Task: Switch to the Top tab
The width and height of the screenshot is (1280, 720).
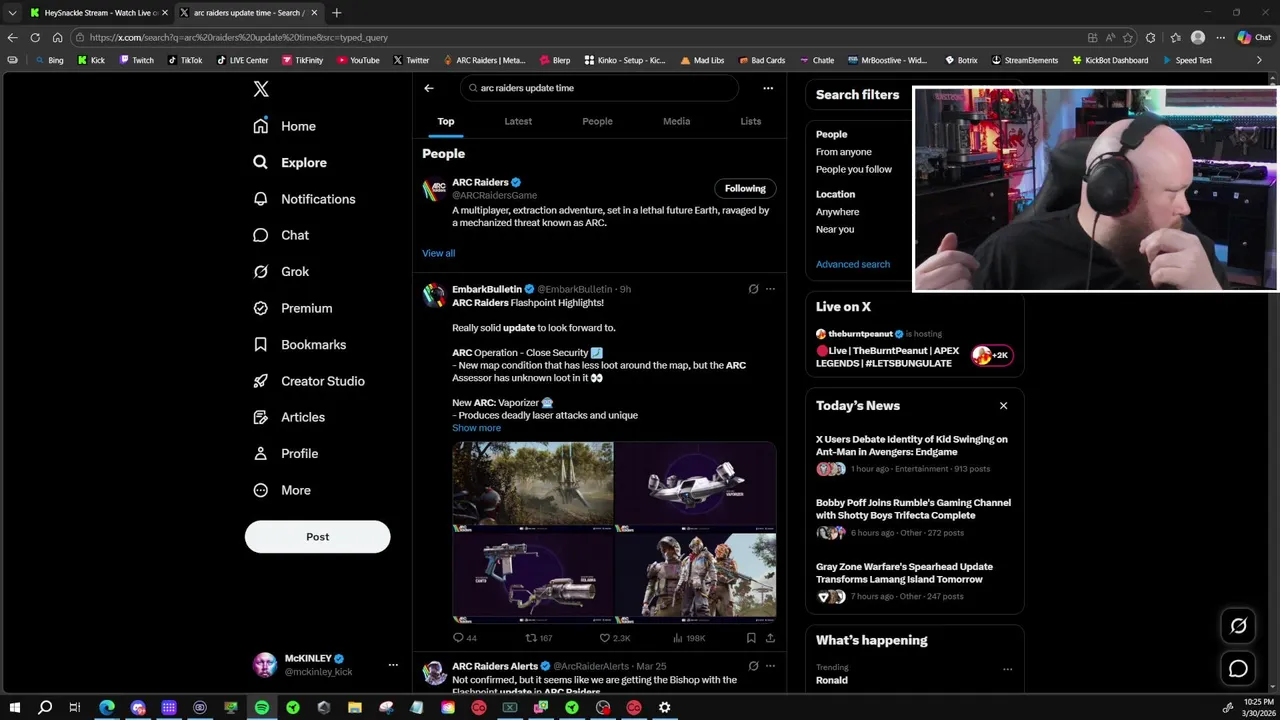Action: pyautogui.click(x=446, y=121)
